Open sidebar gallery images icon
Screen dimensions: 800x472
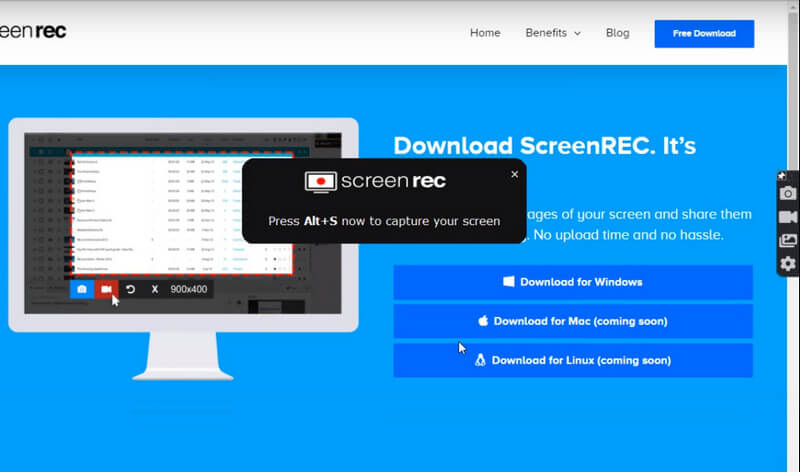pyautogui.click(x=788, y=240)
